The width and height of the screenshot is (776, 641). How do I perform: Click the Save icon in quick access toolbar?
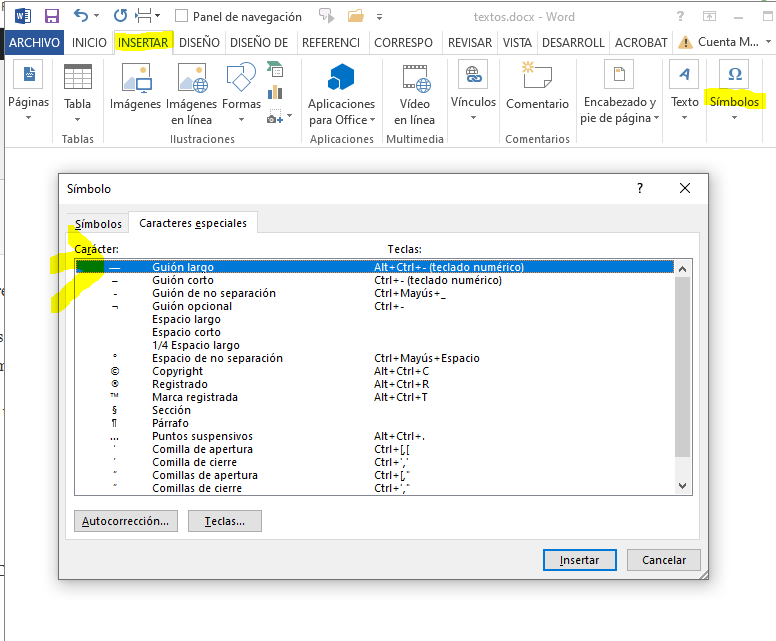tap(51, 16)
